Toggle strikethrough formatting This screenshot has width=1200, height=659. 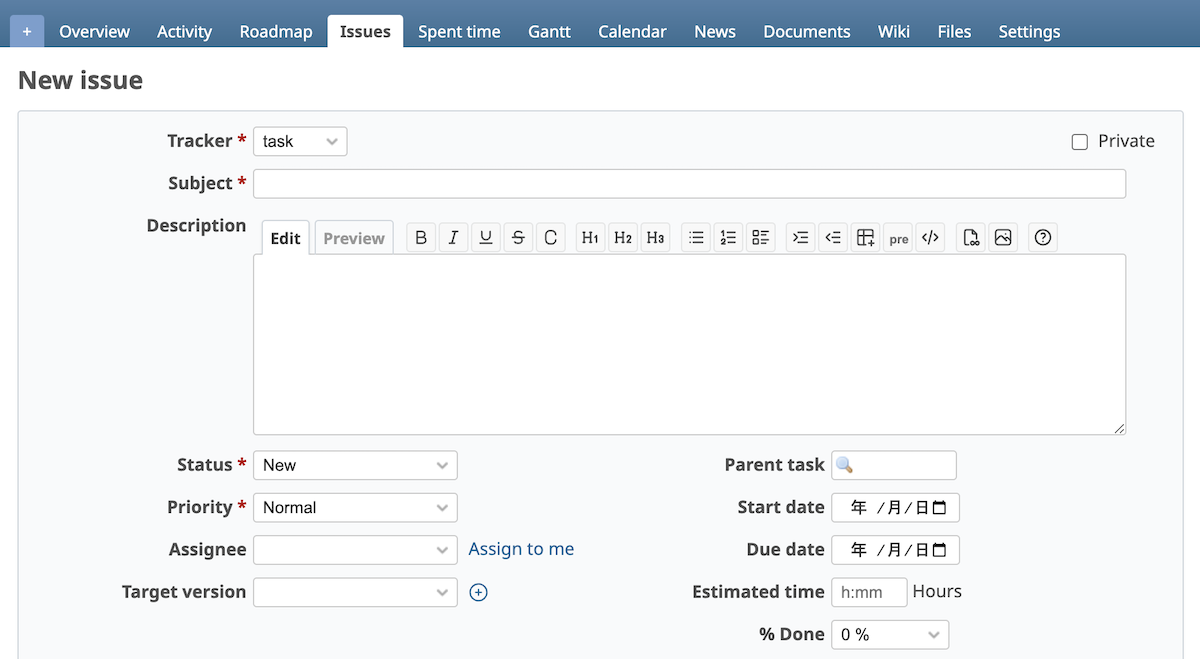[518, 237]
